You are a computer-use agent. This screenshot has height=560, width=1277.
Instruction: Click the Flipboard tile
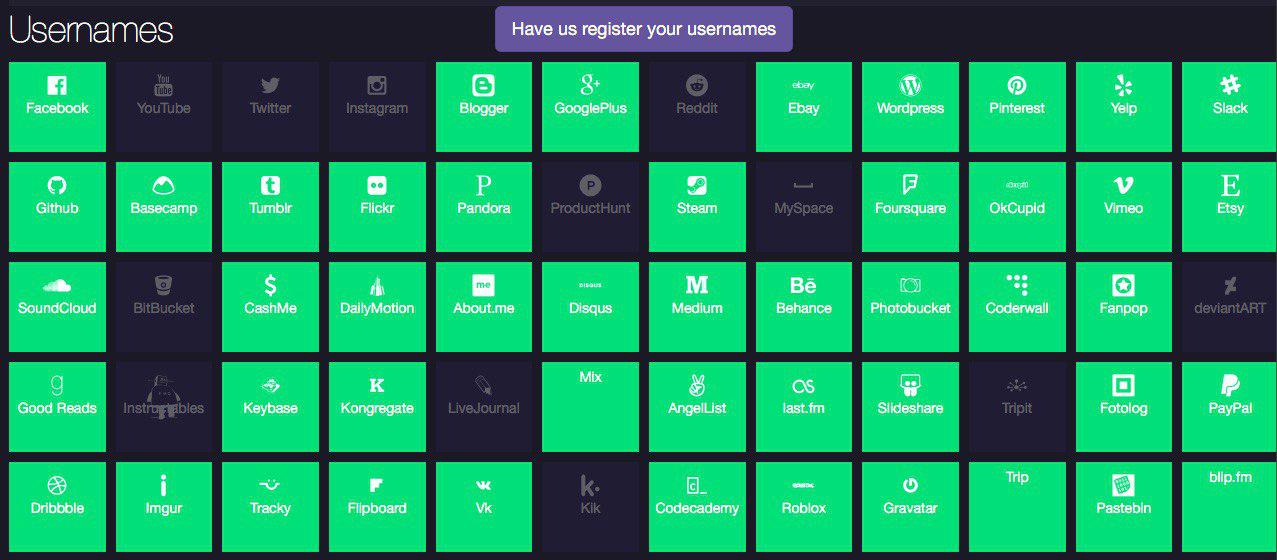click(377, 507)
